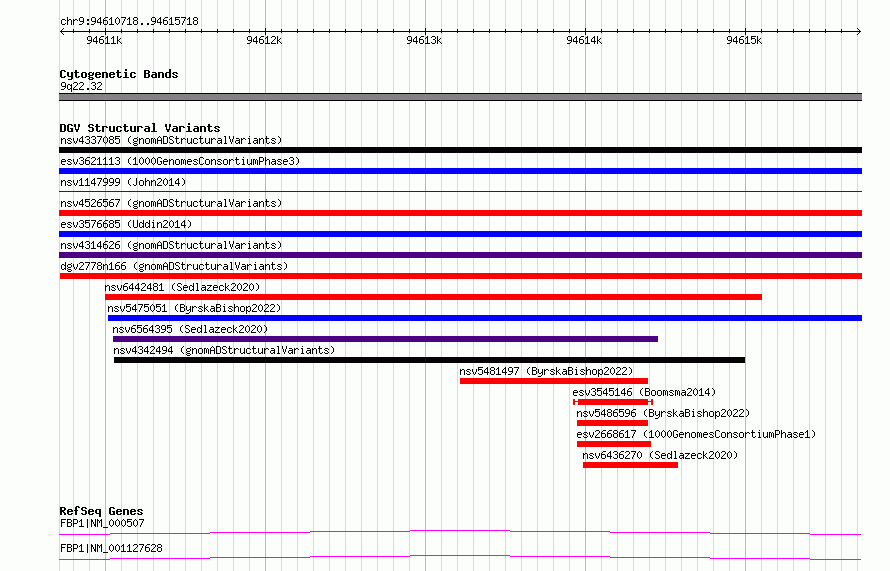Select the esv3621113 1000Genomes Phase3 label
This screenshot has height=571, width=890.
pyautogui.click(x=180, y=161)
